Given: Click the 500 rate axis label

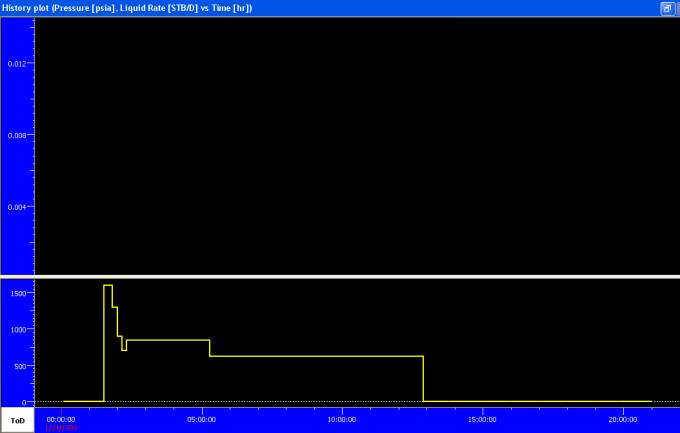Looking at the screenshot, I should coord(20,366).
